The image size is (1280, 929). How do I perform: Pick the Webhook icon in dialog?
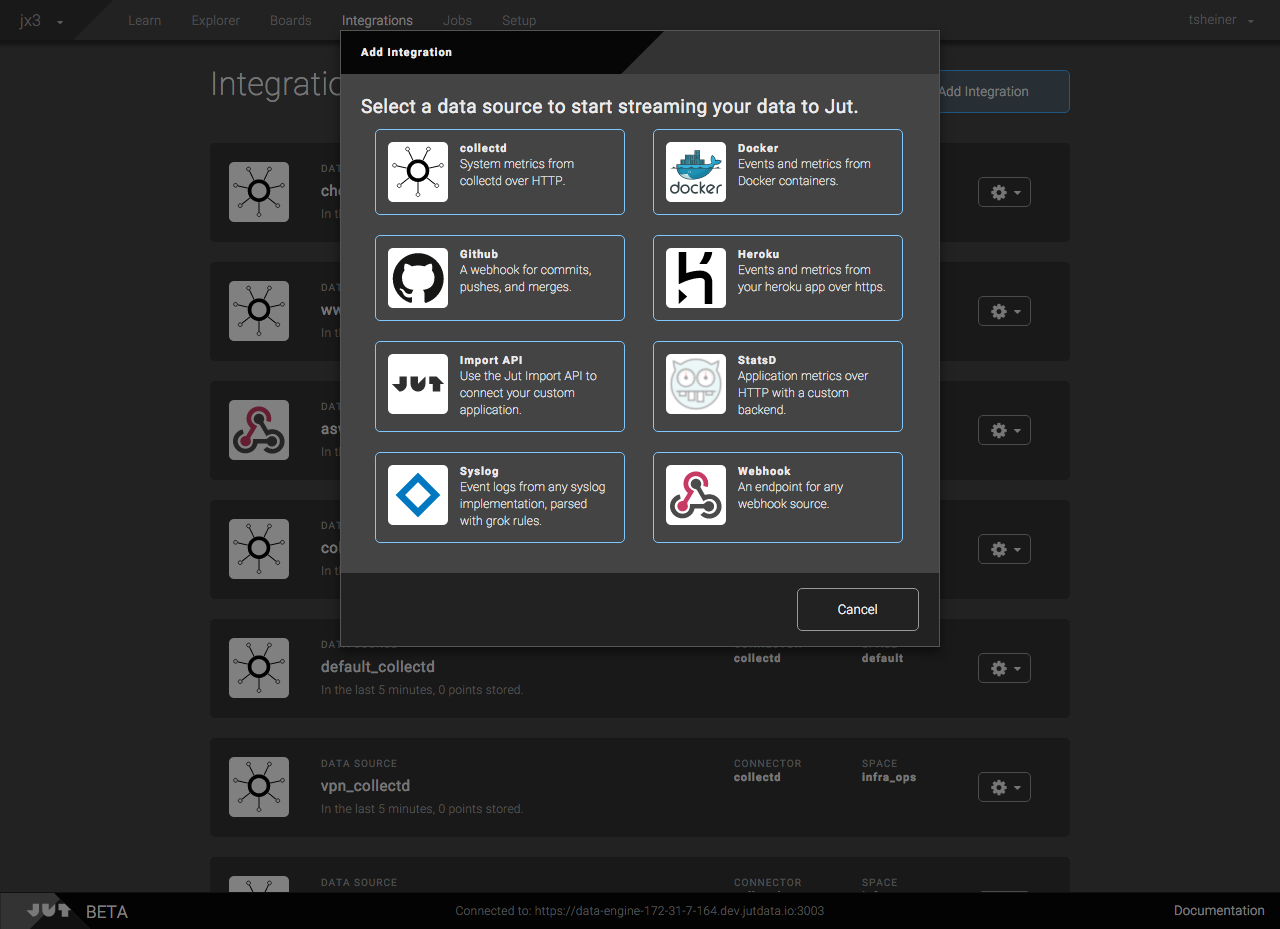click(x=696, y=495)
